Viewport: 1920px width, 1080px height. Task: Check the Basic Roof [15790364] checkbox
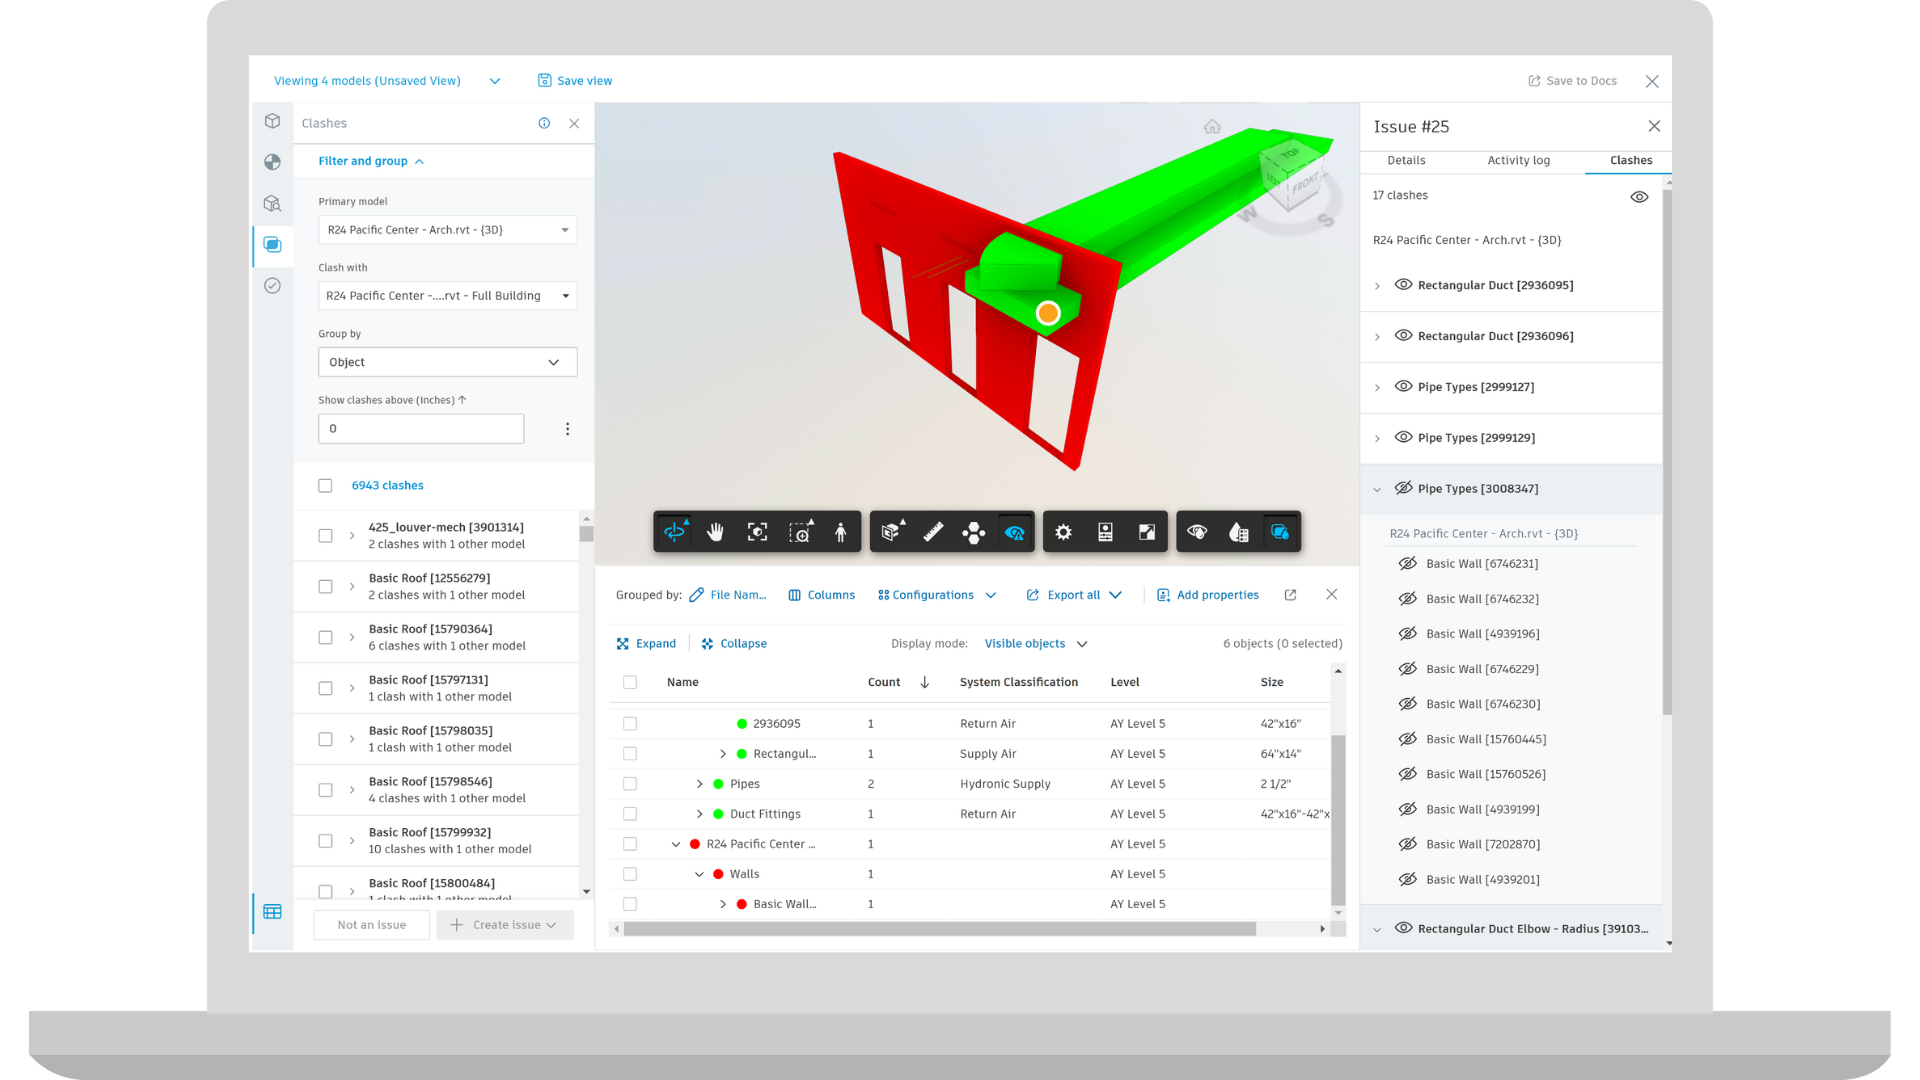pos(325,637)
